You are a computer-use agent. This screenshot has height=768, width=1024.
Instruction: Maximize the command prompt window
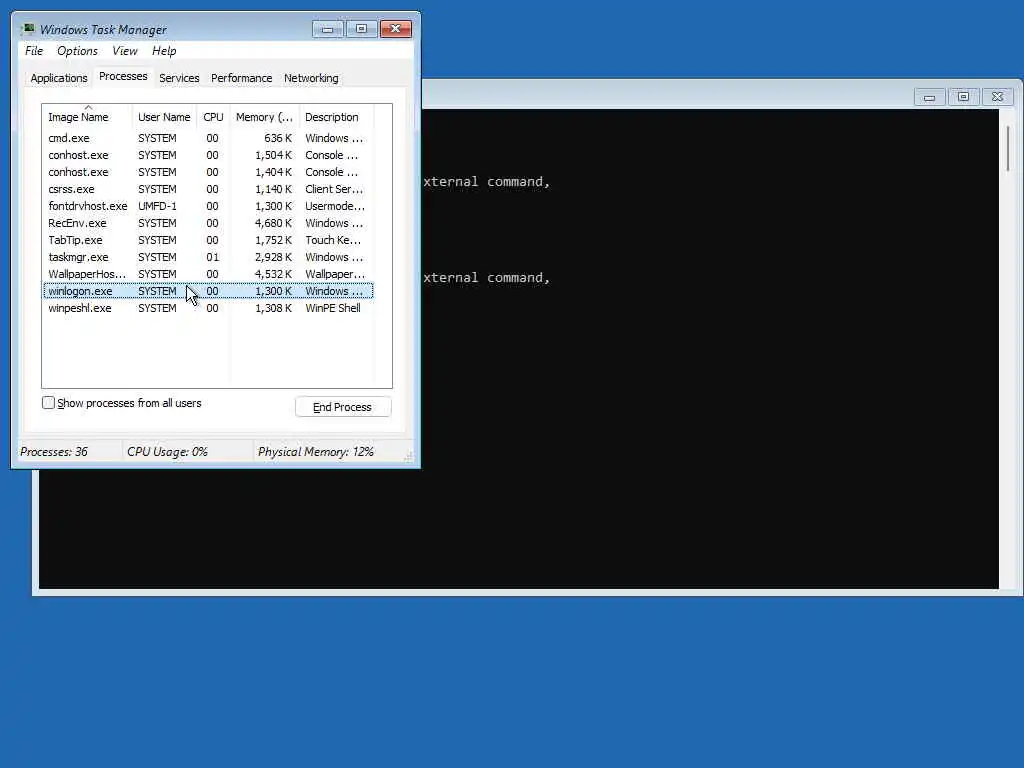(963, 97)
